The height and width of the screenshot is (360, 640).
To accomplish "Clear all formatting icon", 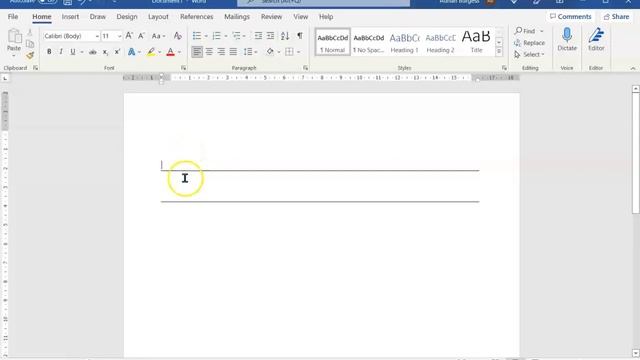I will (x=178, y=36).
